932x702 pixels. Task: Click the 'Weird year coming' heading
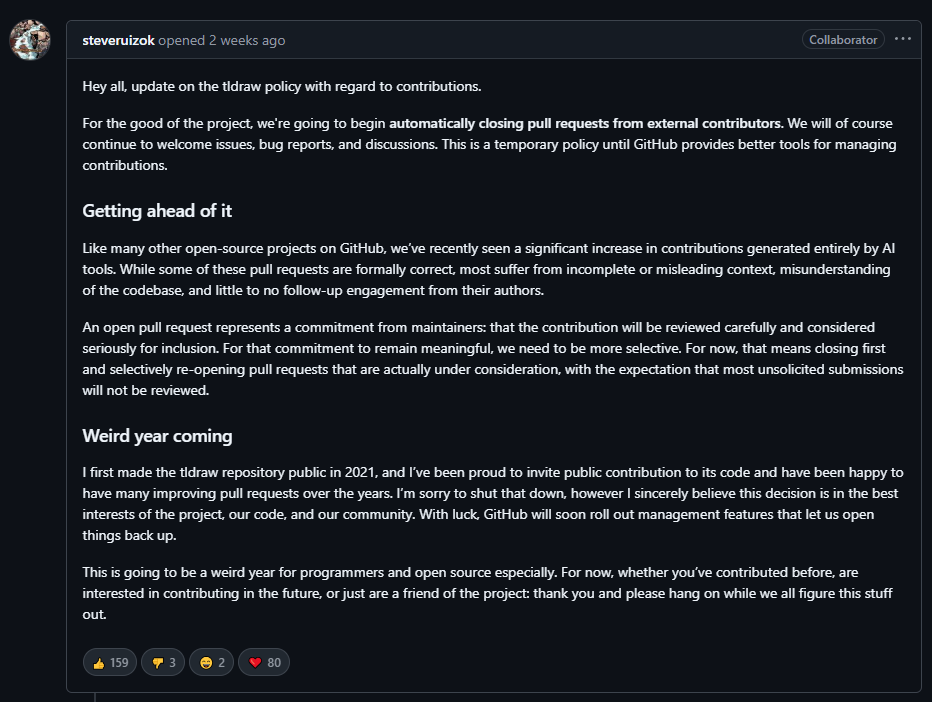(x=157, y=436)
